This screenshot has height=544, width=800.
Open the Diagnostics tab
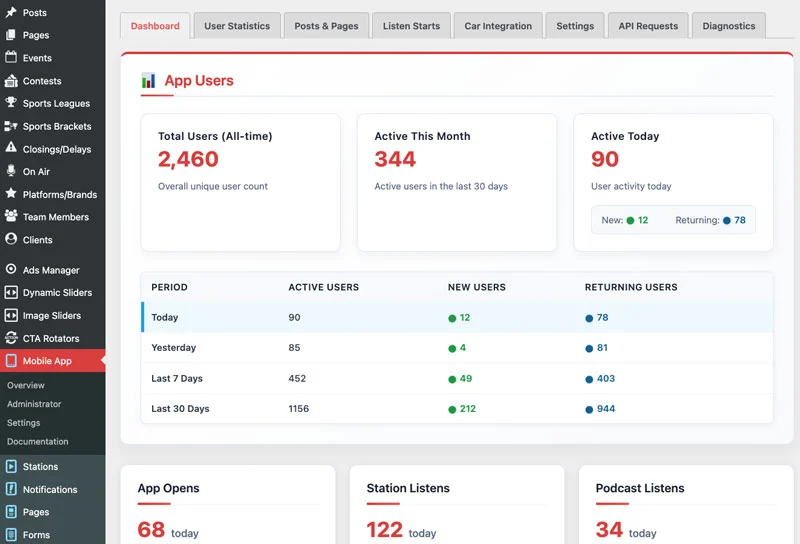pyautogui.click(x=729, y=26)
